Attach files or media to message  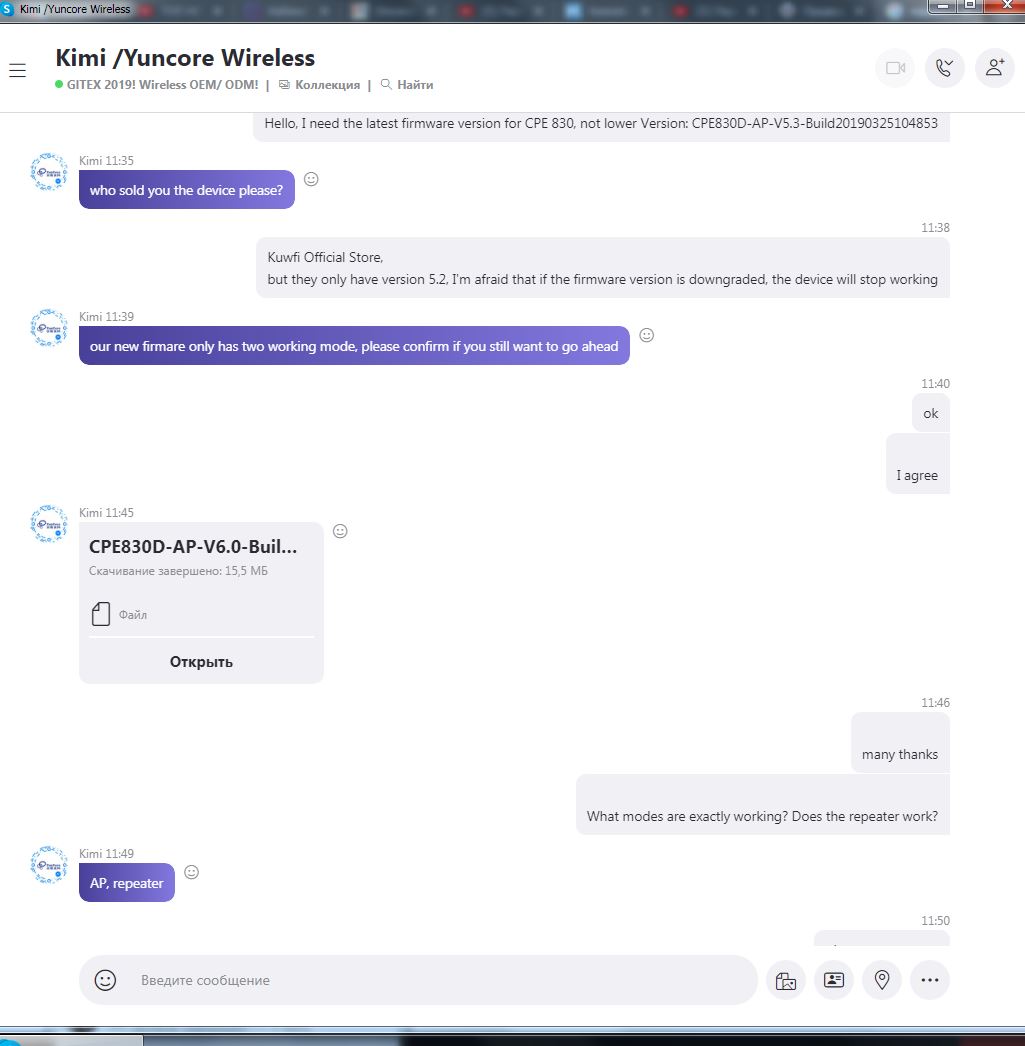coord(786,980)
